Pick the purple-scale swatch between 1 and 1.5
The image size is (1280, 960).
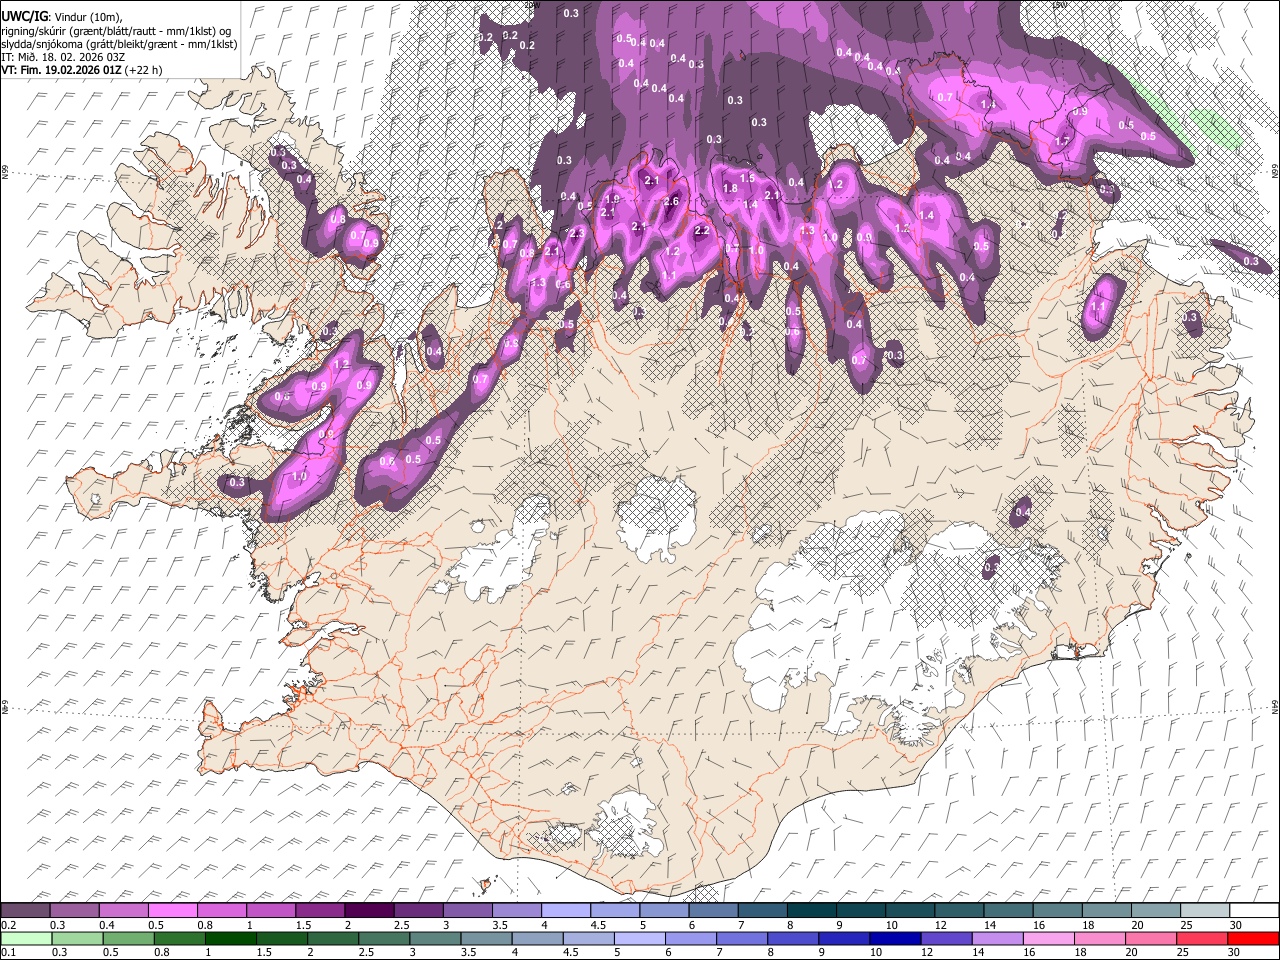click(x=271, y=910)
